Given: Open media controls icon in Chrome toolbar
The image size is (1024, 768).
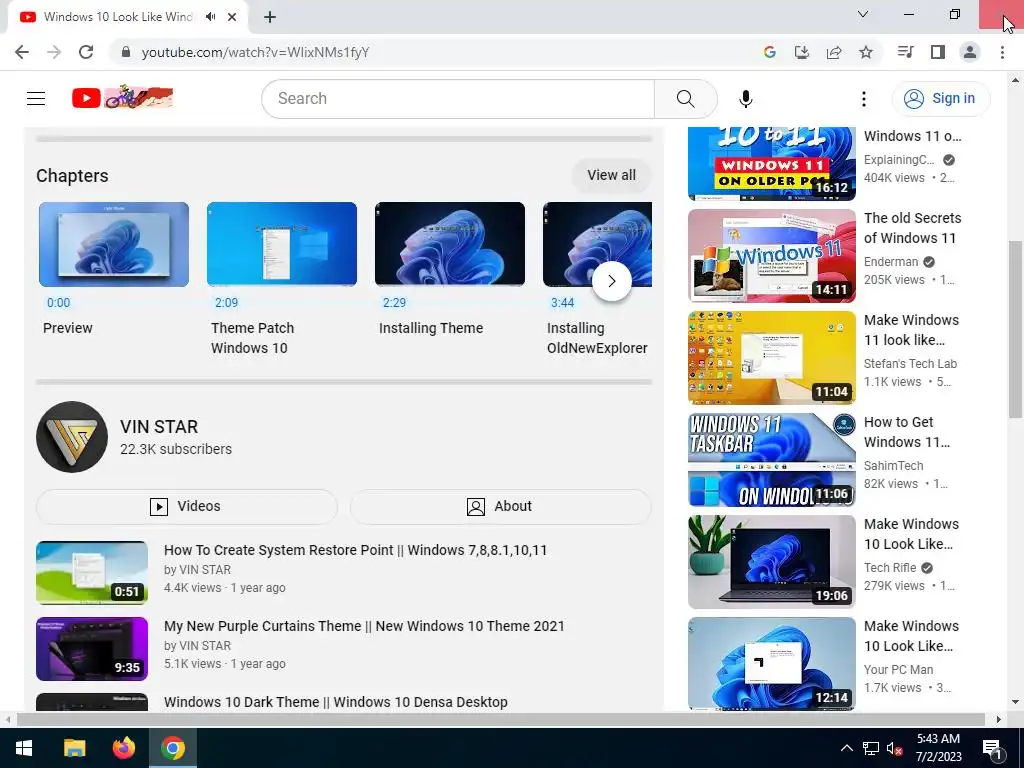Looking at the screenshot, I should 905,52.
